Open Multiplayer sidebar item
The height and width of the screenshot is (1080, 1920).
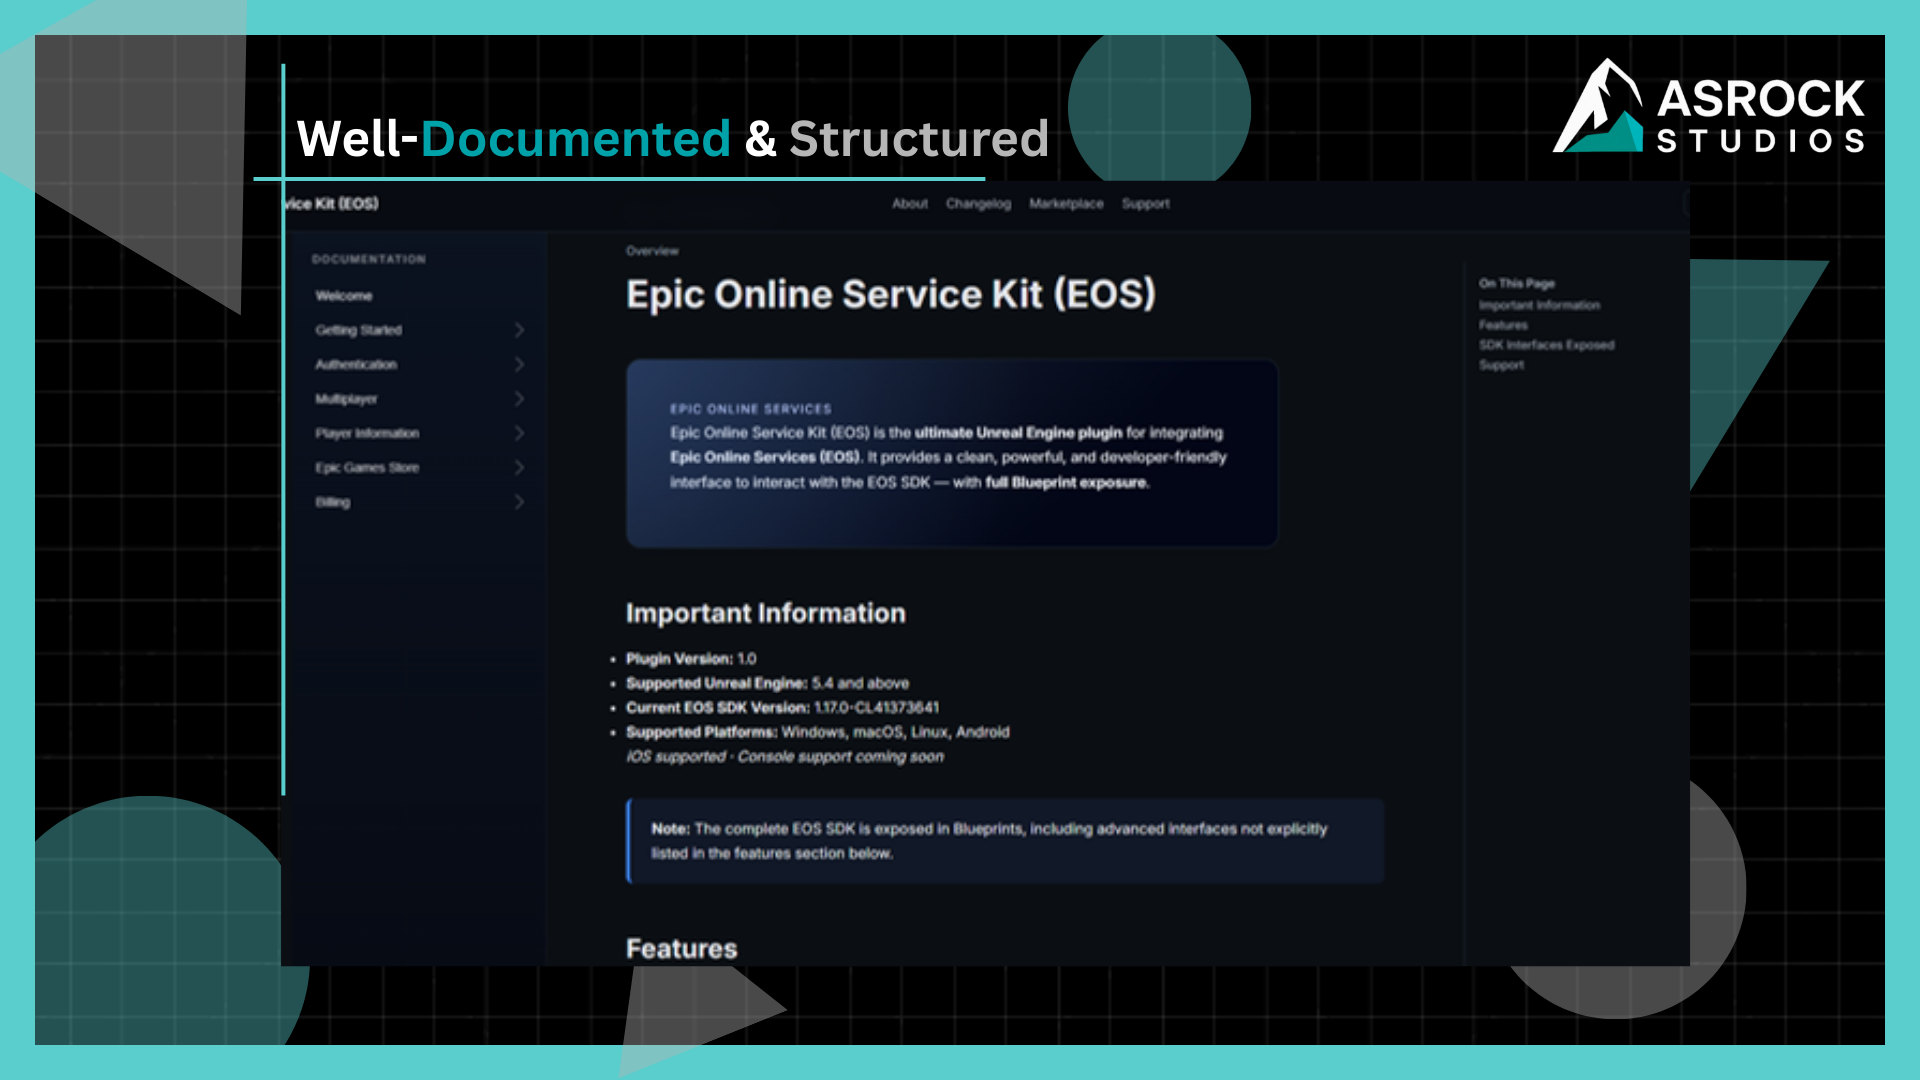click(x=346, y=399)
